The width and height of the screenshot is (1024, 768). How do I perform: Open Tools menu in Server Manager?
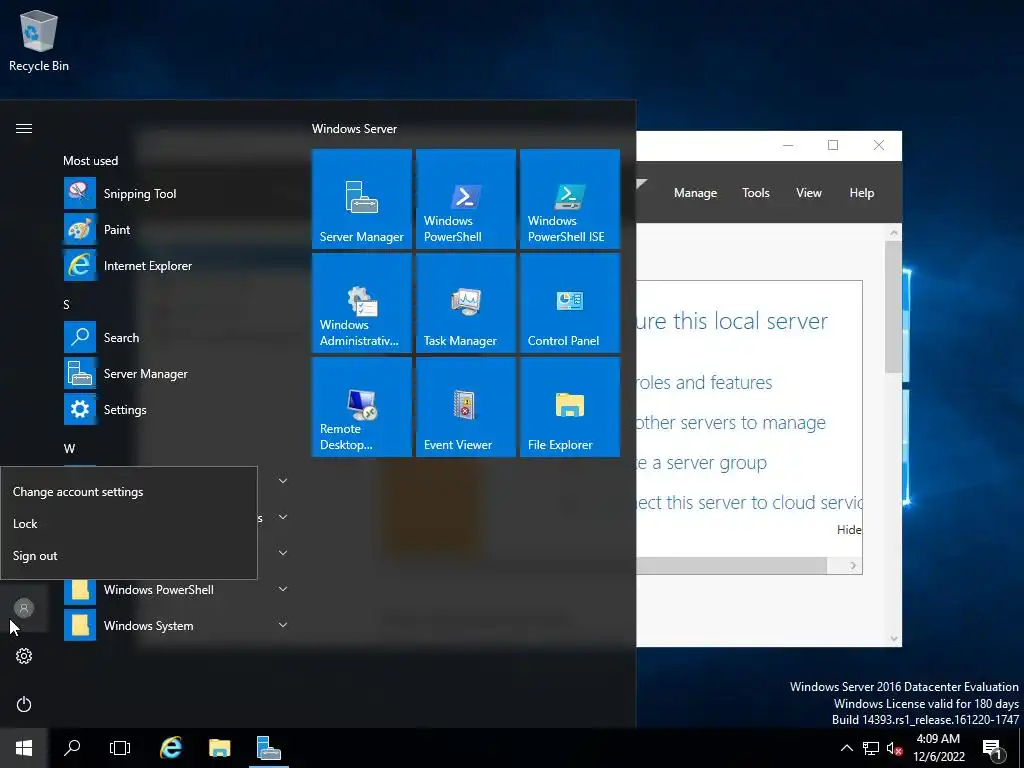point(756,193)
